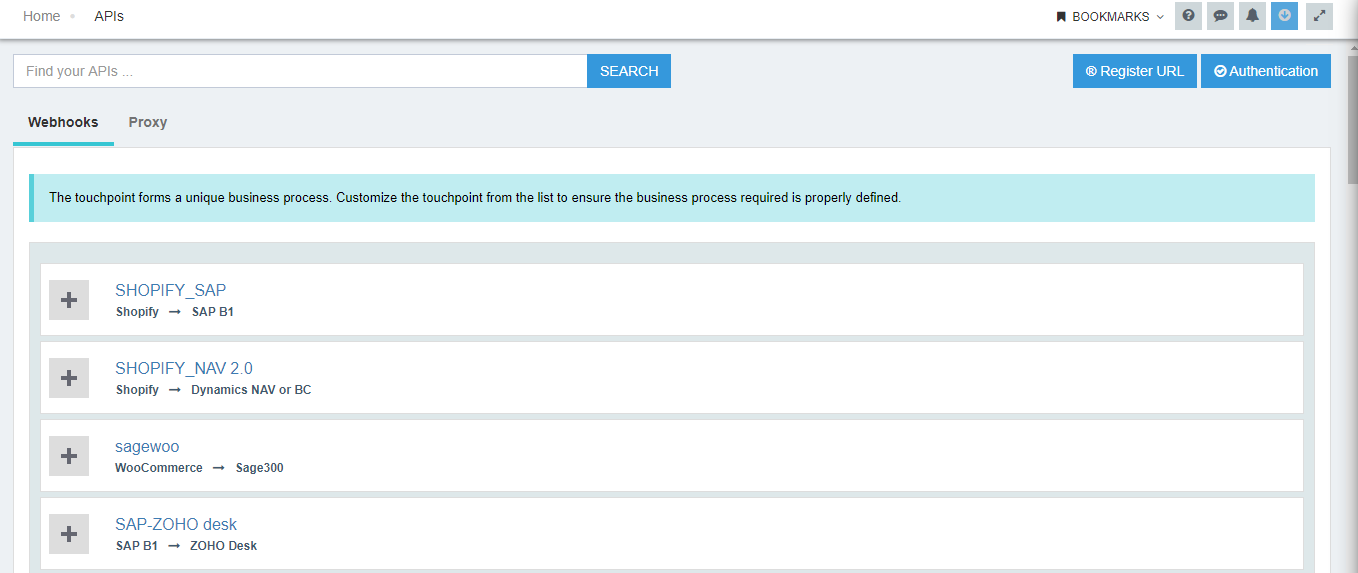1358x573 pixels.
Task: Toggle fullscreen with the expand arrows icon
Action: pos(1319,16)
